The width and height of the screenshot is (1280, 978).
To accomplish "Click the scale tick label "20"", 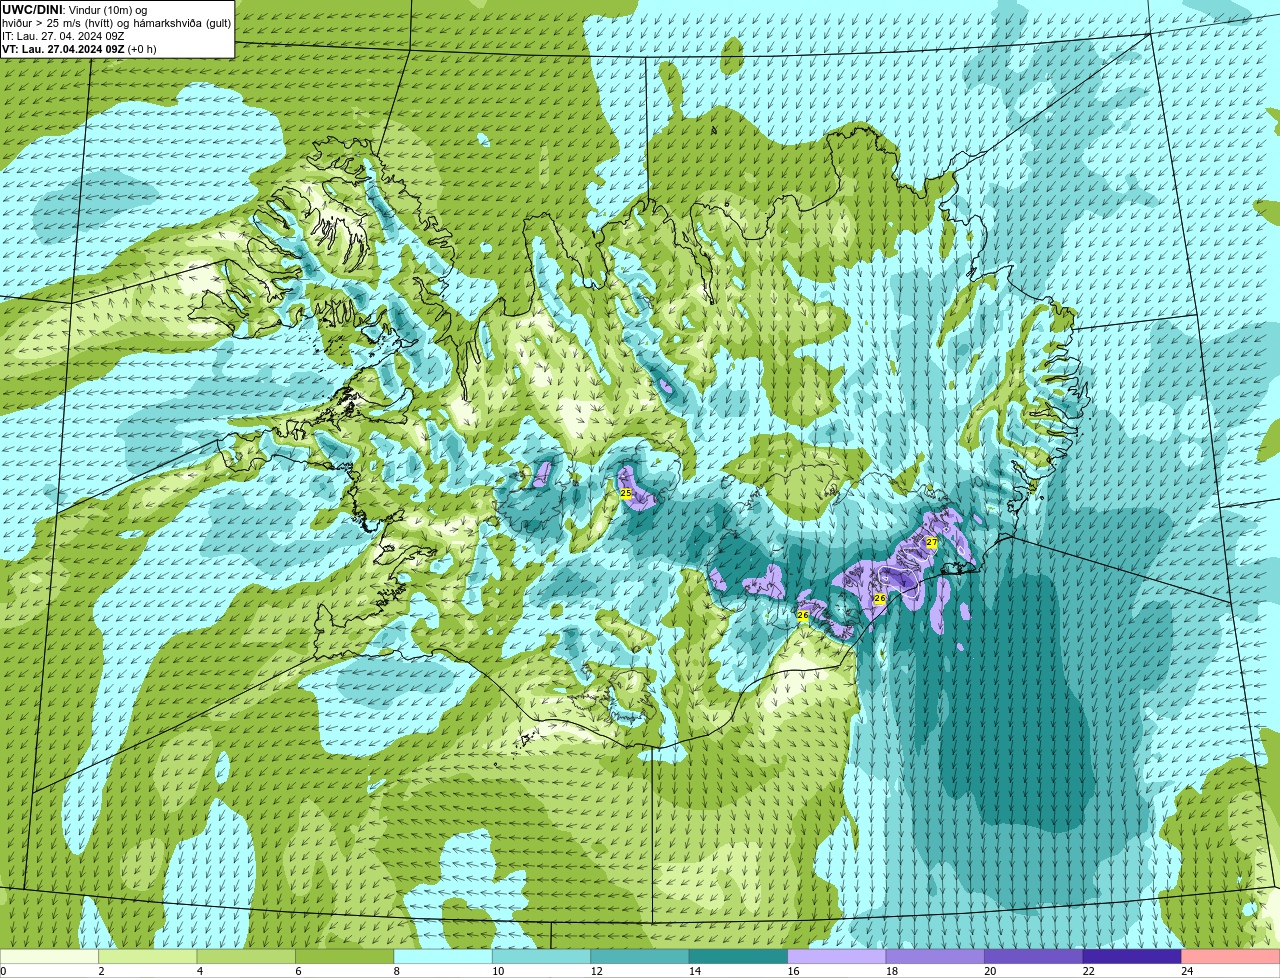I will coord(990,971).
